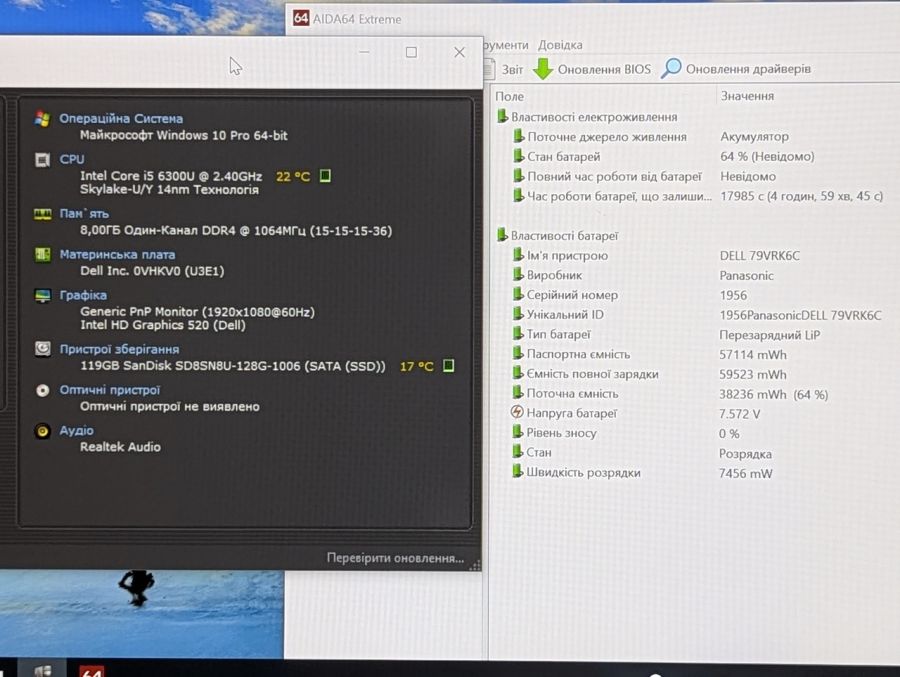900x677 pixels.
Task: Open the Графіка section link
Action: click(x=83, y=295)
